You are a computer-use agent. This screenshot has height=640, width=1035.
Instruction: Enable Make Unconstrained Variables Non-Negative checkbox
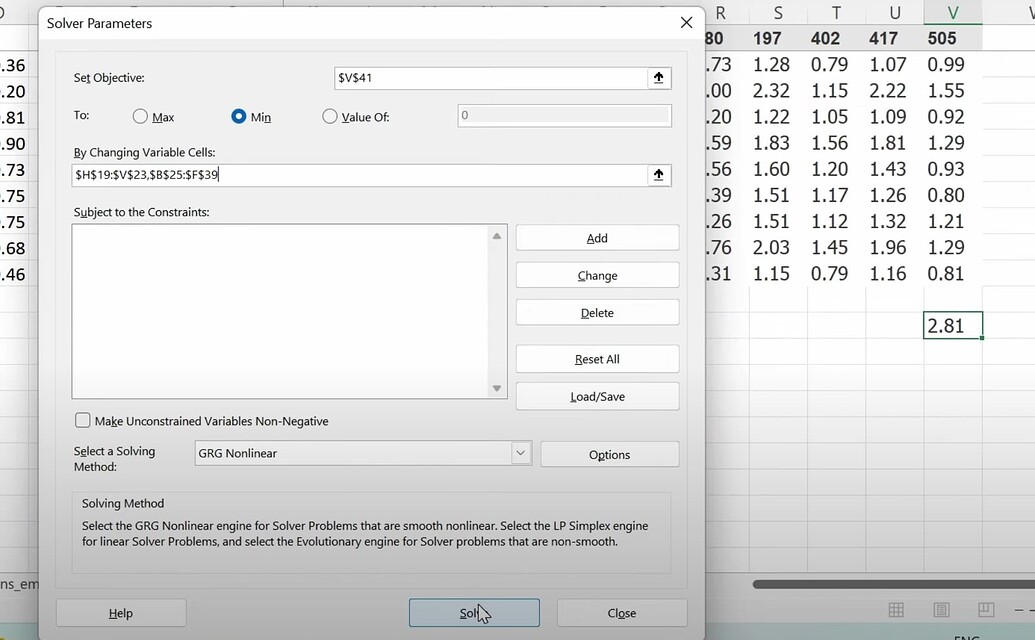[x=83, y=421]
